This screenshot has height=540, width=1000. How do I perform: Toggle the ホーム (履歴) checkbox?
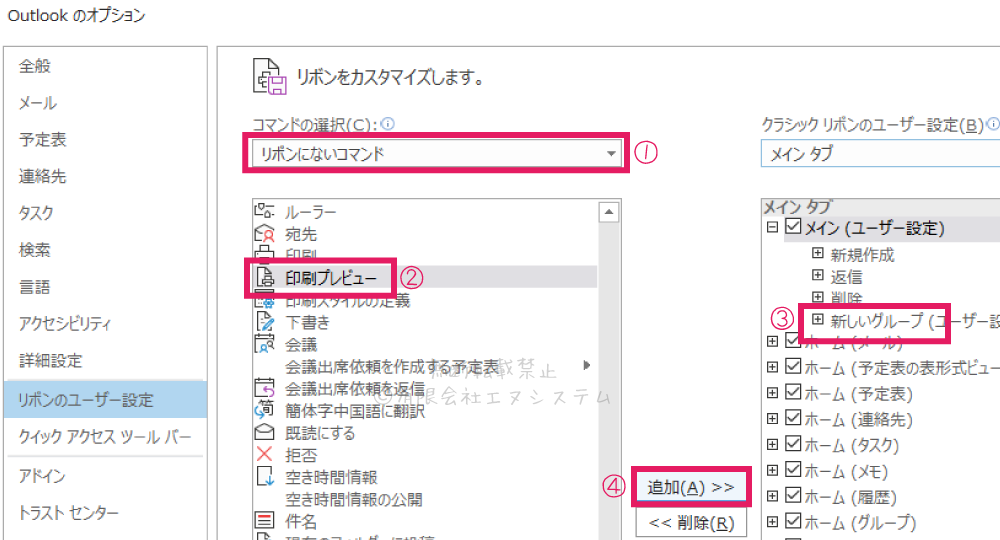[x=793, y=494]
